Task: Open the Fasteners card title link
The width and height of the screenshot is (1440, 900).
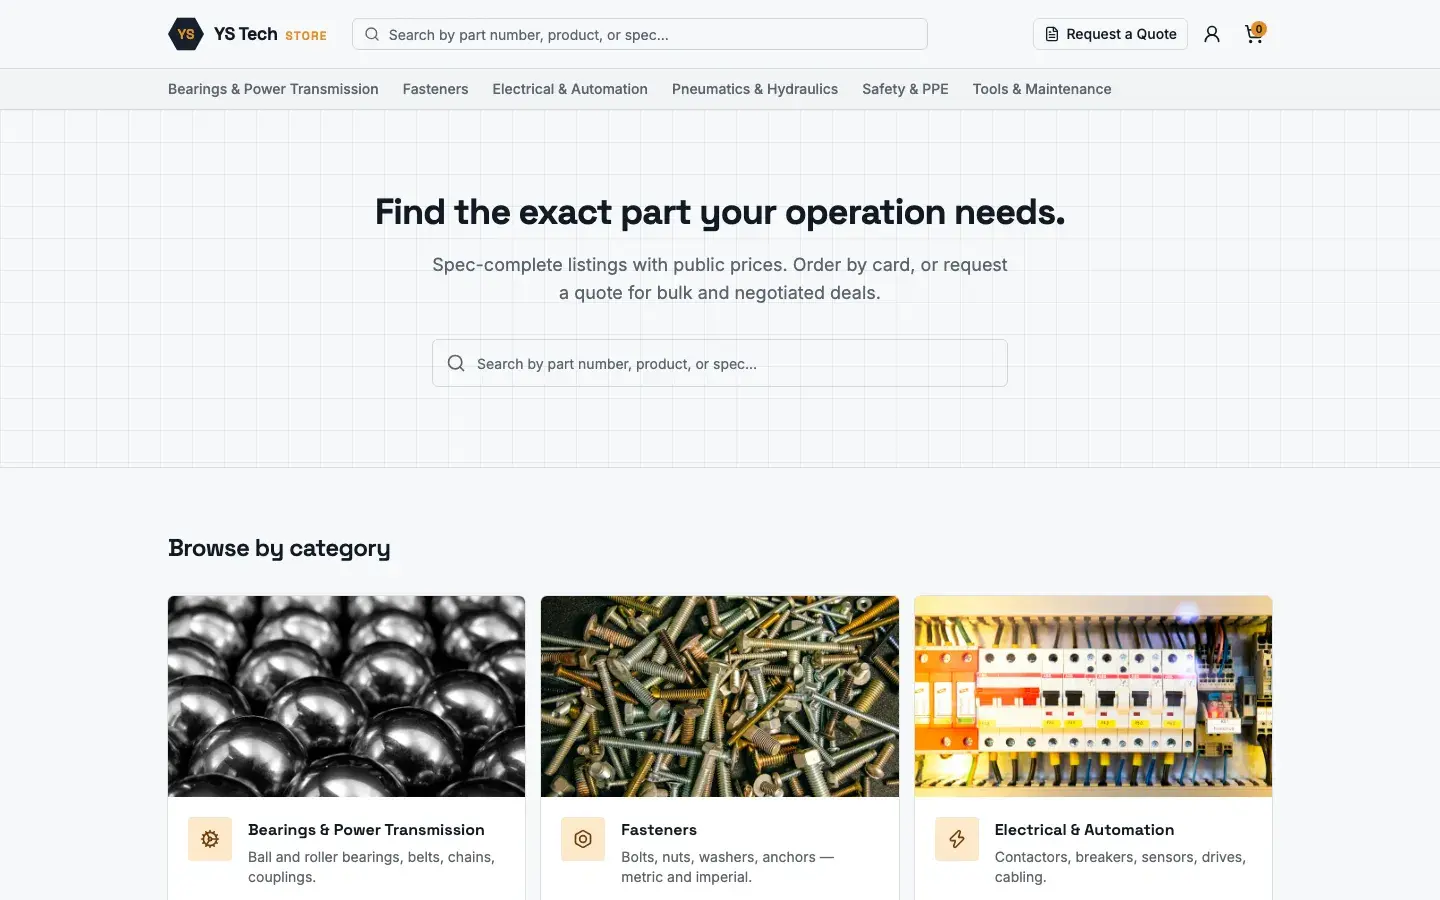Action: pos(659,830)
